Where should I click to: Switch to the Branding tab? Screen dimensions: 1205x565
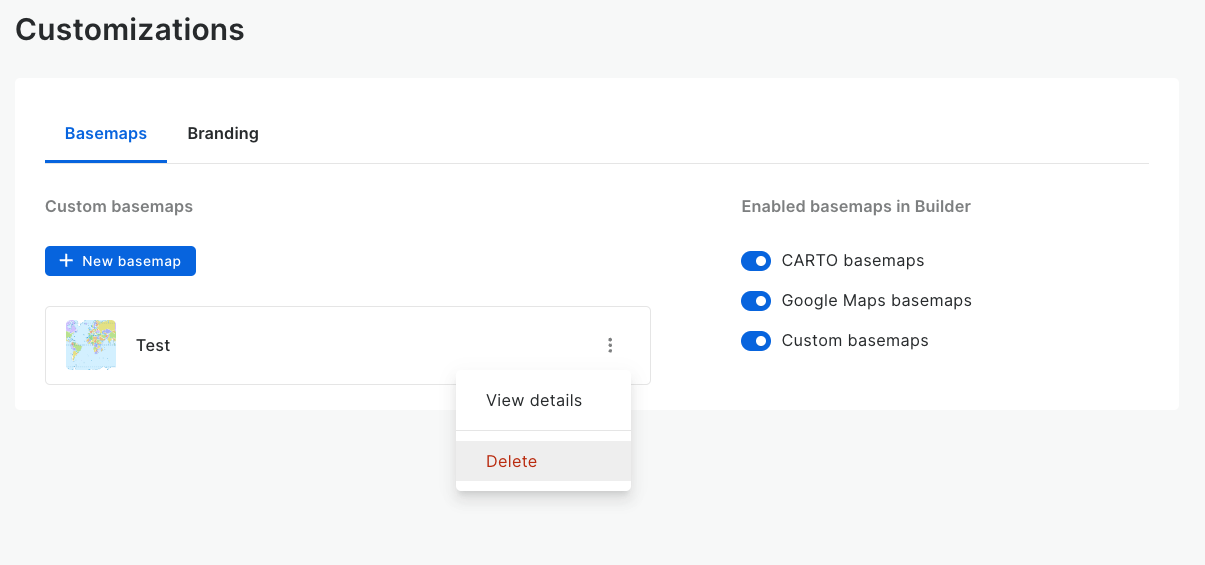tap(223, 133)
